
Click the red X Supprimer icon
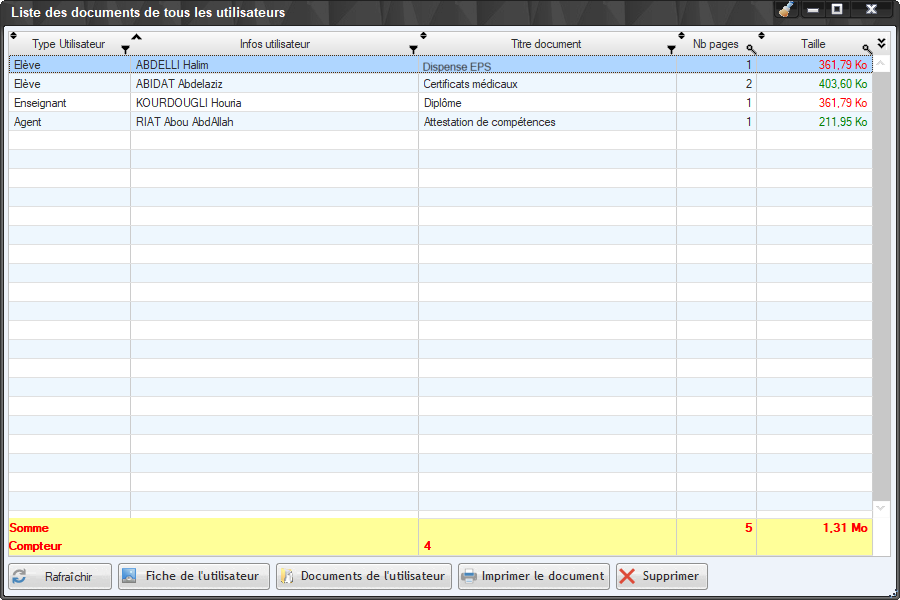[627, 576]
